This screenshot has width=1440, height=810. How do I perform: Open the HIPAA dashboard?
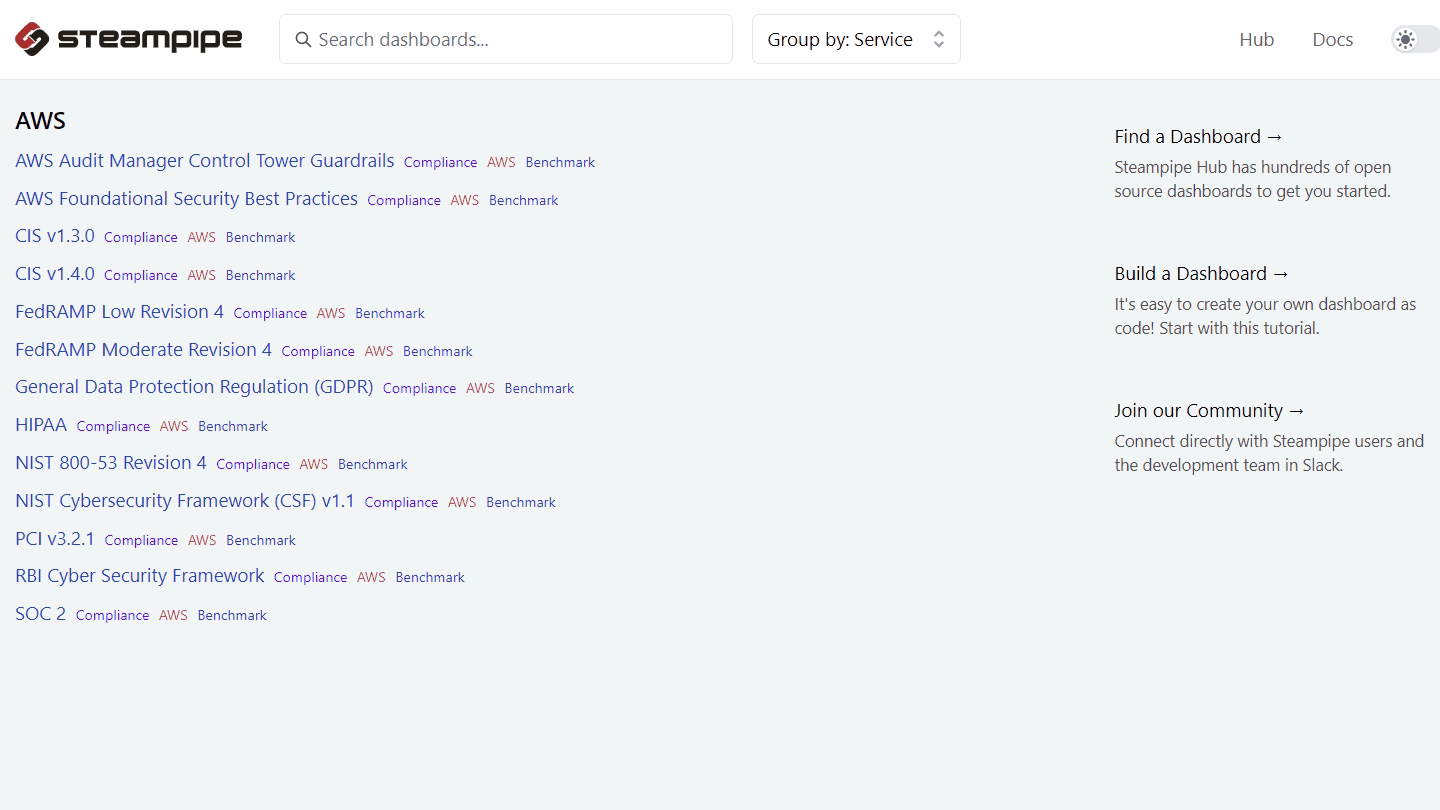(41, 425)
